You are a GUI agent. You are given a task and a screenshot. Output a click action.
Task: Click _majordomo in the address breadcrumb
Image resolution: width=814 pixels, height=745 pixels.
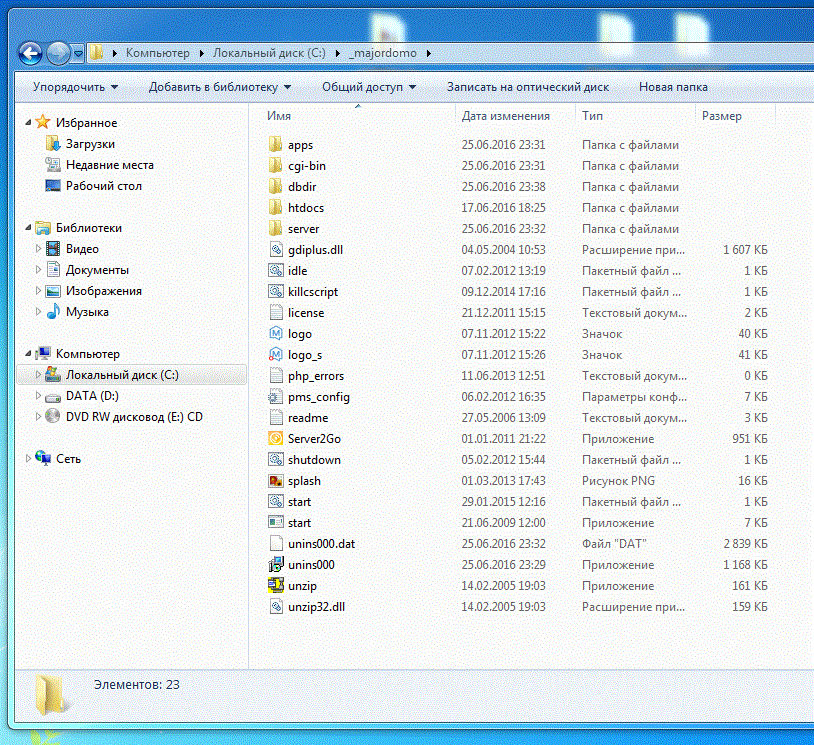pos(389,52)
